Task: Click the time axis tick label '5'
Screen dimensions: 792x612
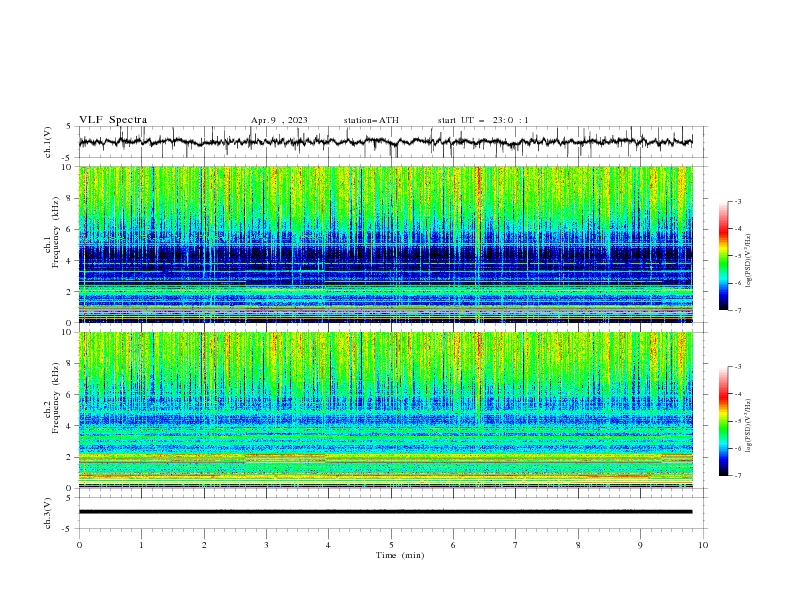Action: click(391, 545)
